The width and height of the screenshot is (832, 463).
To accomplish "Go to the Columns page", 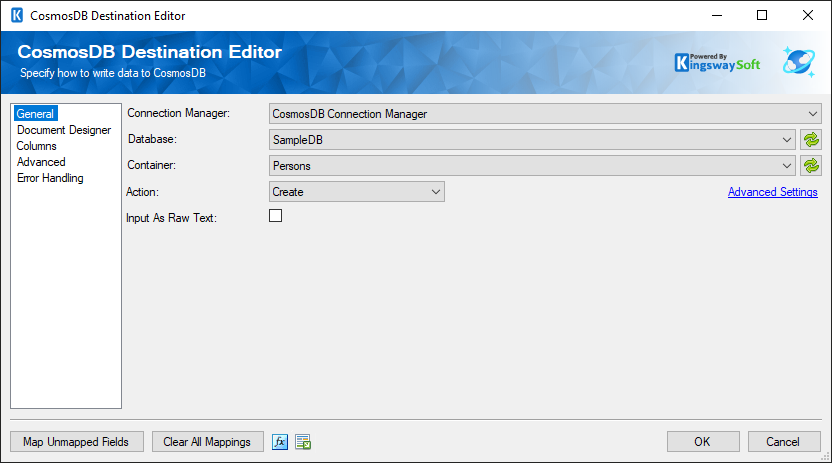I will pos(37,146).
